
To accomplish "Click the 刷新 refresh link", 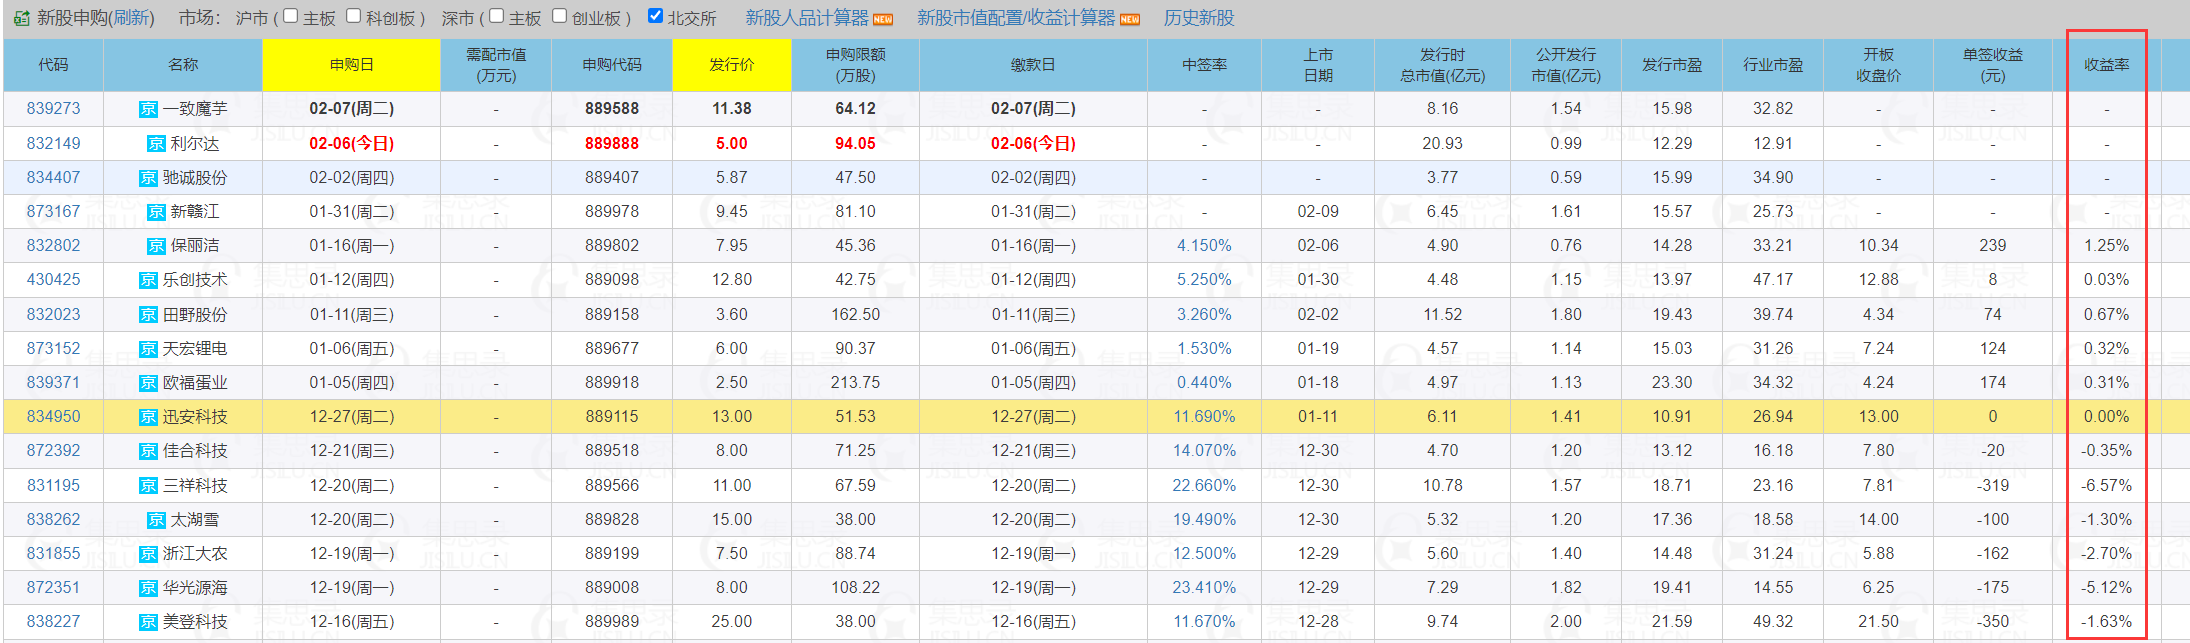I will [x=130, y=18].
